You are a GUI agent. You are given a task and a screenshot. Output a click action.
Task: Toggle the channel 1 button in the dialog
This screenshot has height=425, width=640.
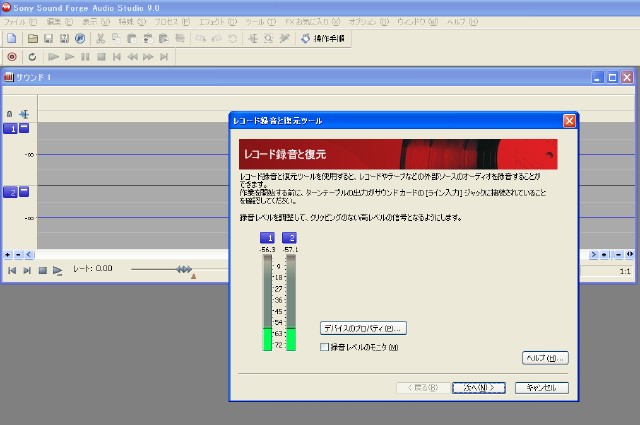coord(268,237)
